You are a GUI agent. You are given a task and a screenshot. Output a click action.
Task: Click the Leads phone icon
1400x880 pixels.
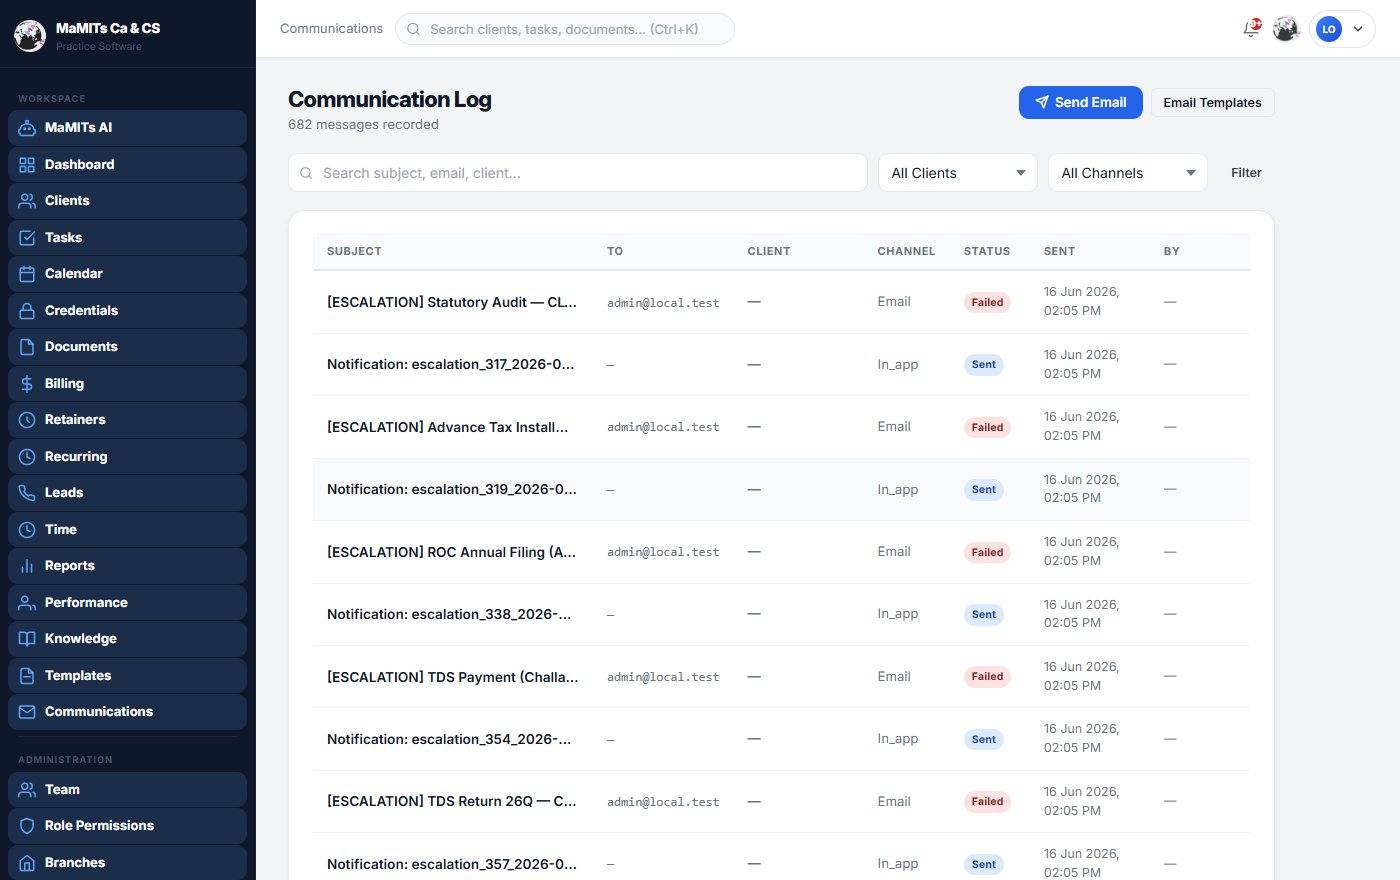(27, 493)
